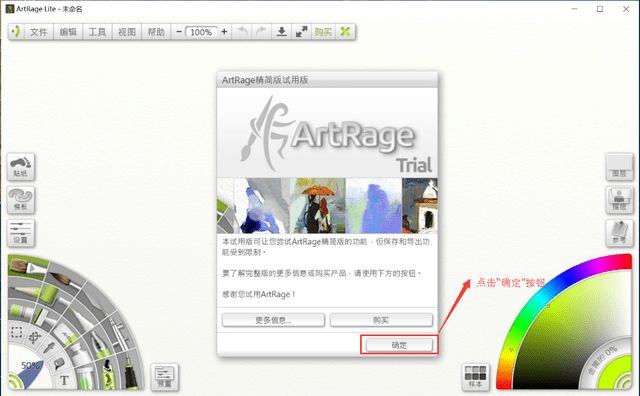Click the 50% tool size dial
This screenshot has width=640, height=396.
tap(30, 365)
